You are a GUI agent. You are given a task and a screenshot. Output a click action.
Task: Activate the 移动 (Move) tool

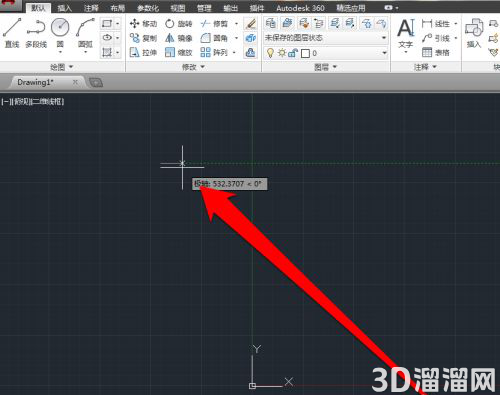click(143, 24)
